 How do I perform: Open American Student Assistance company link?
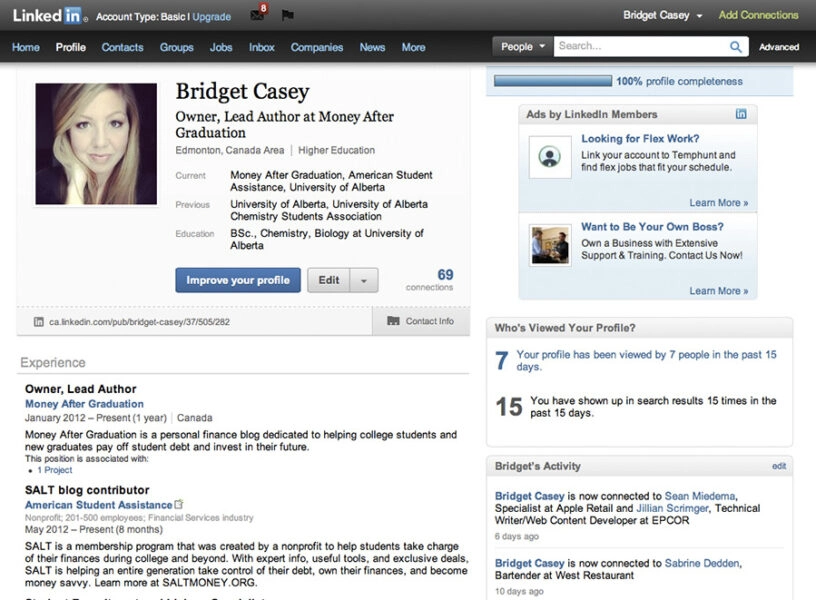tap(98, 505)
